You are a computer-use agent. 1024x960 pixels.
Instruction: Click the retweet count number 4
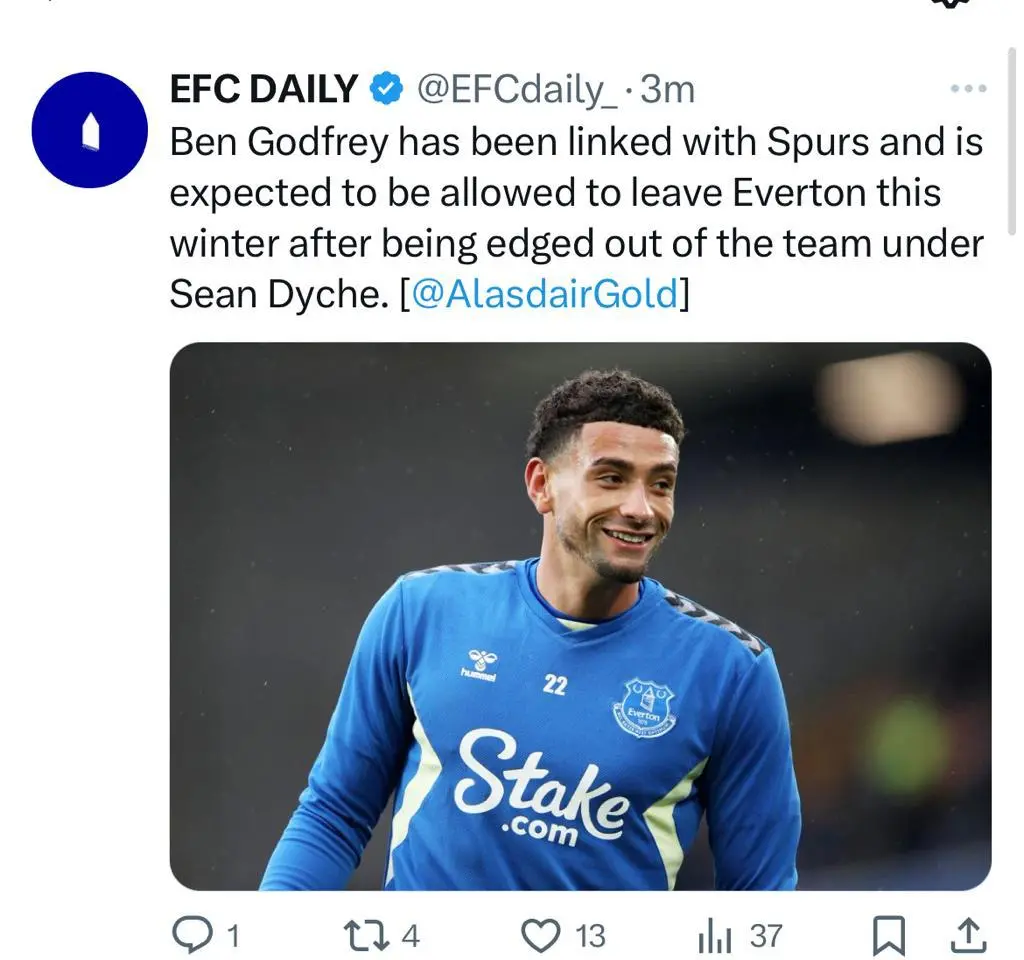410,936
